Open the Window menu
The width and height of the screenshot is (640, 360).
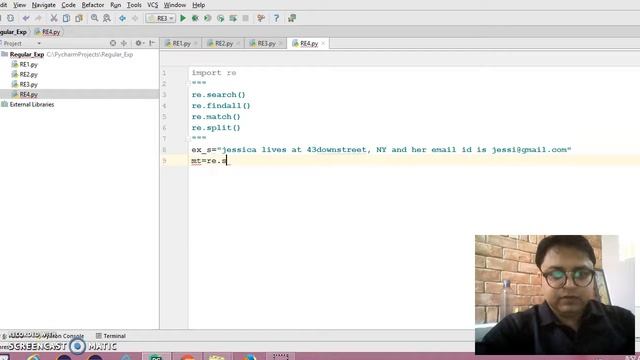coord(175,5)
